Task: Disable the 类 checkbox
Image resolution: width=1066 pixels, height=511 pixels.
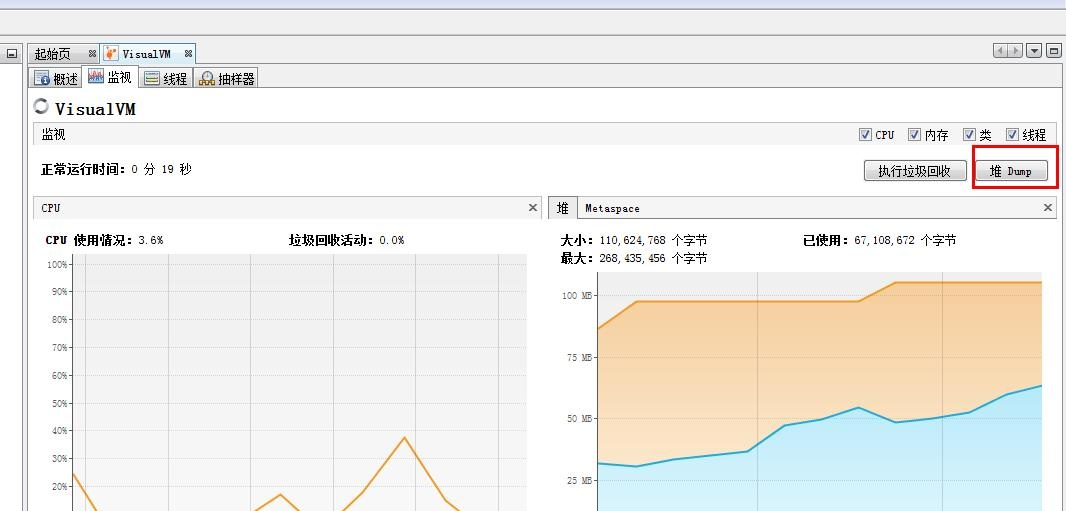Action: pyautogui.click(x=969, y=135)
